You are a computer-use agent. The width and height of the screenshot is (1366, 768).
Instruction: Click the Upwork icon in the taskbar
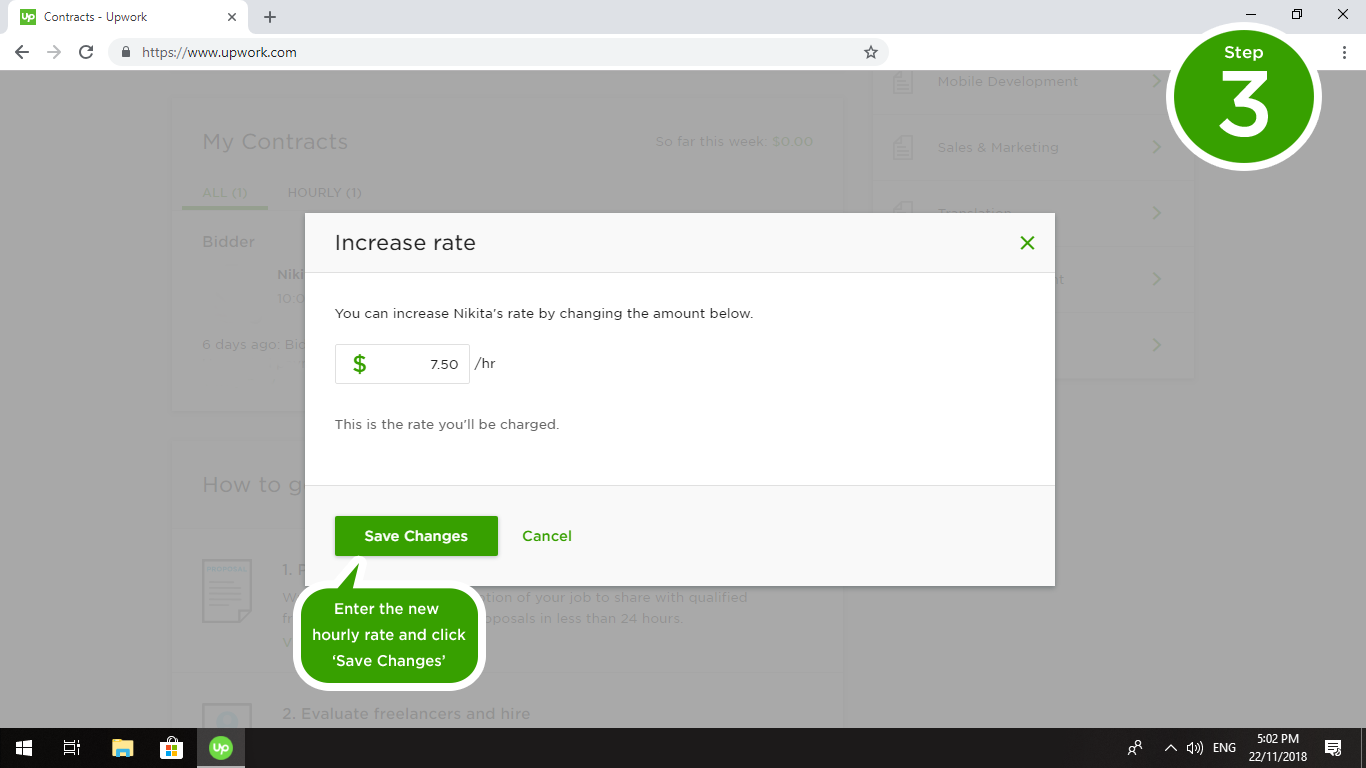point(220,747)
